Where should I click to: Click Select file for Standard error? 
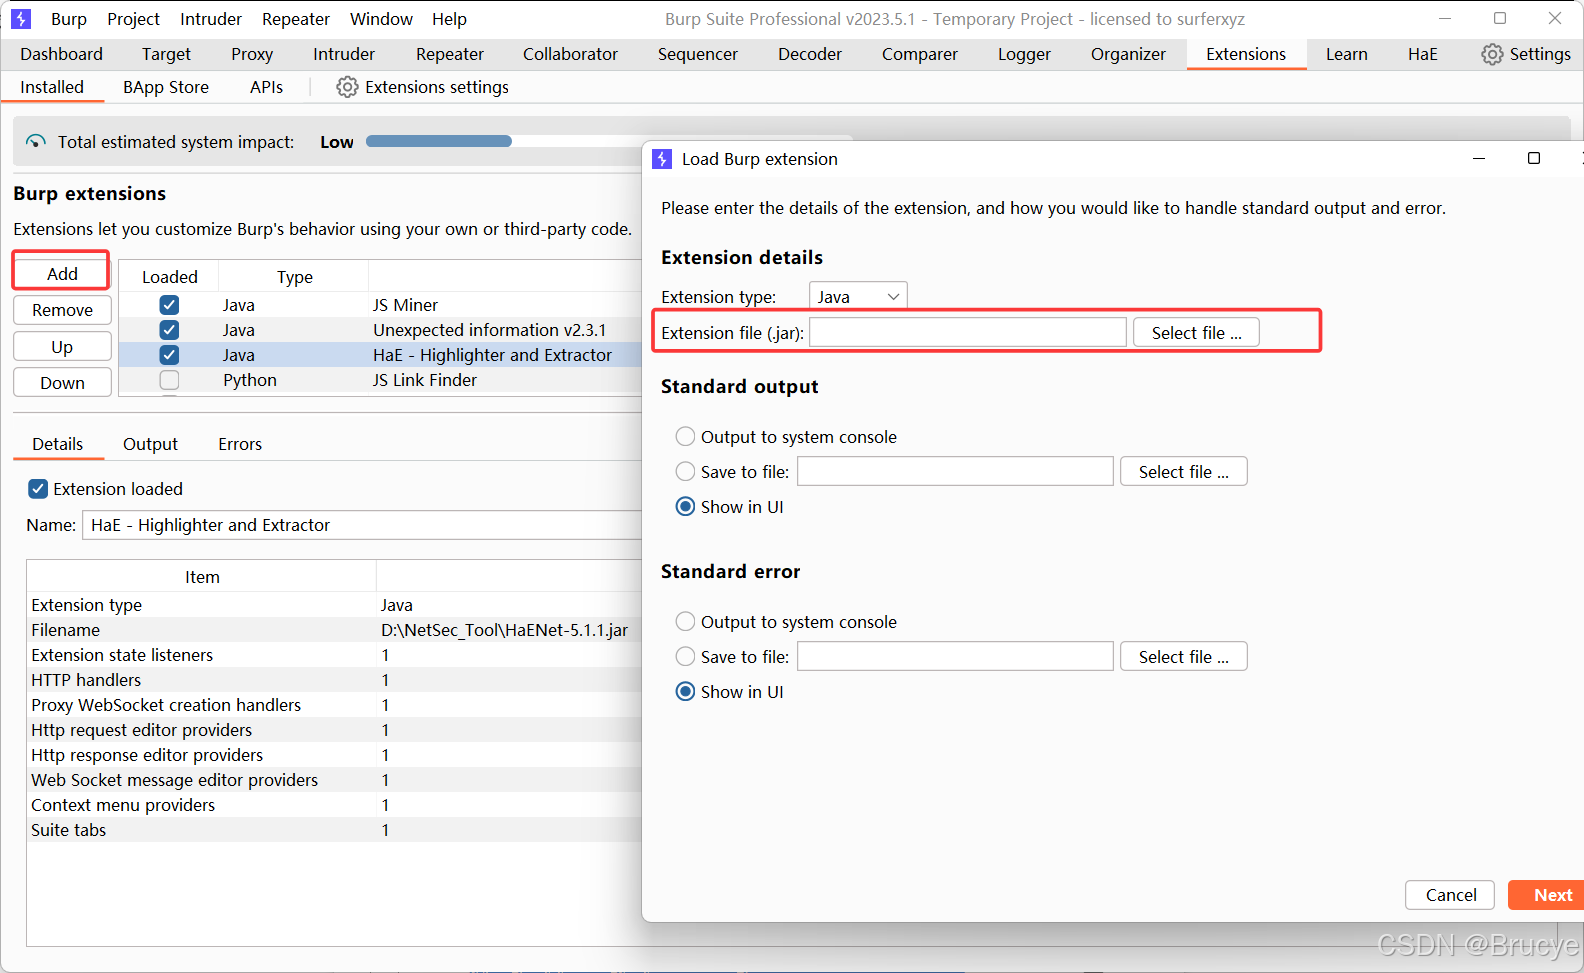(1184, 657)
